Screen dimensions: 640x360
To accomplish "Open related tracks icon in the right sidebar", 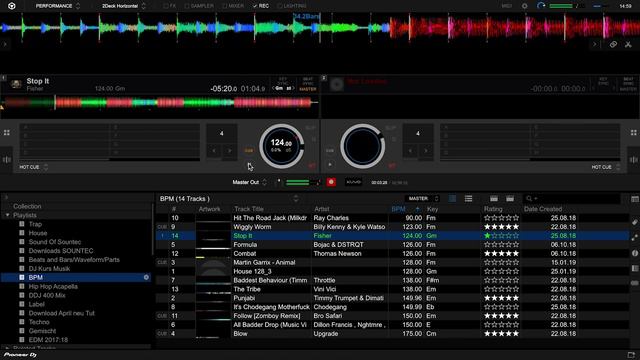I will coord(635,238).
